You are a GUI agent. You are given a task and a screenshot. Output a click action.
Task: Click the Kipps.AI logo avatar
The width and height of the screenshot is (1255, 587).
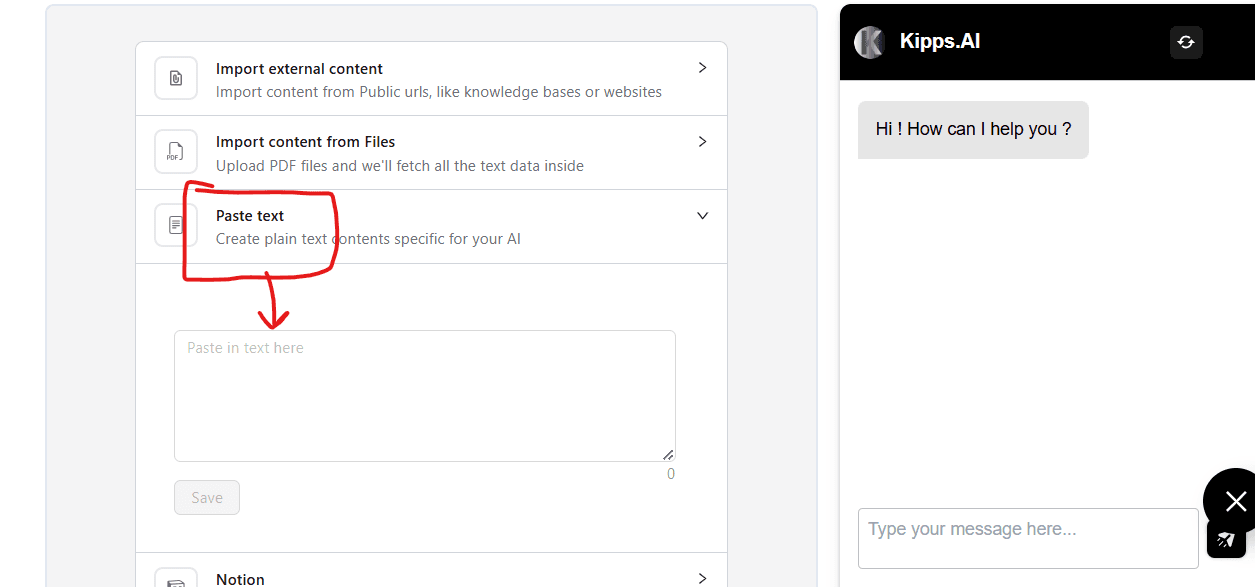(x=869, y=42)
